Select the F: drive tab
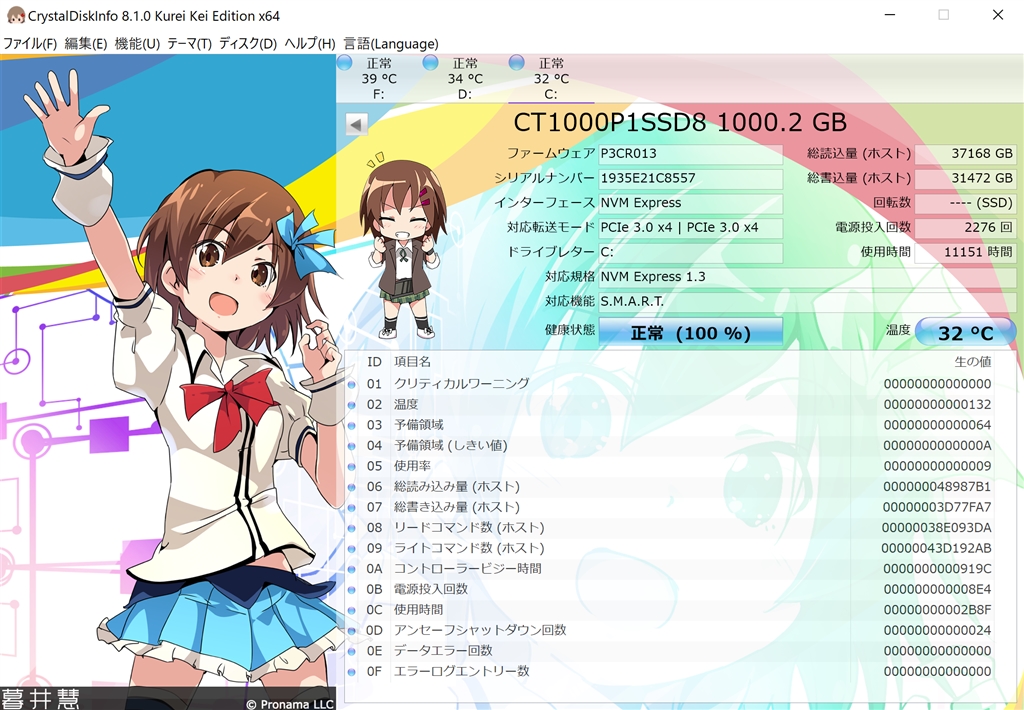The height and width of the screenshot is (710, 1024). pyautogui.click(x=379, y=78)
